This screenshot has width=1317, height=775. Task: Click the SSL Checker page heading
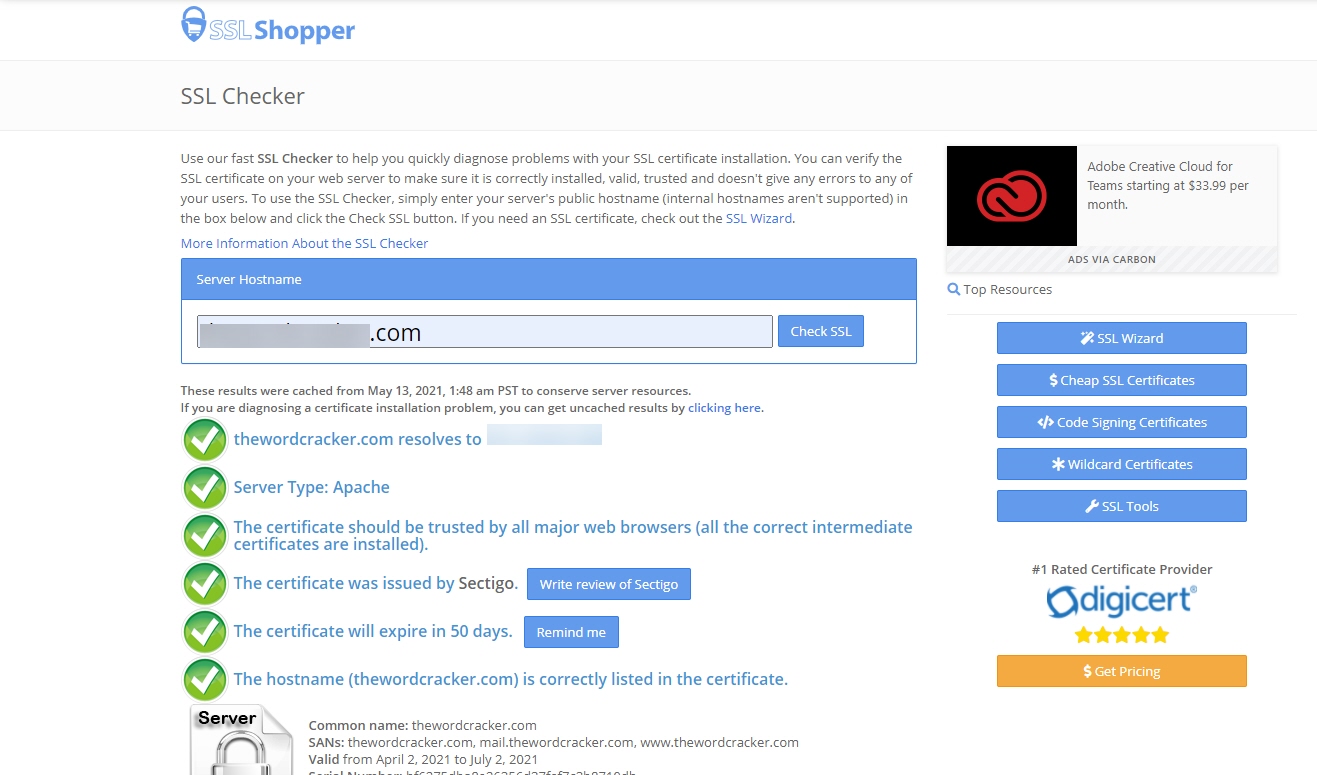243,96
